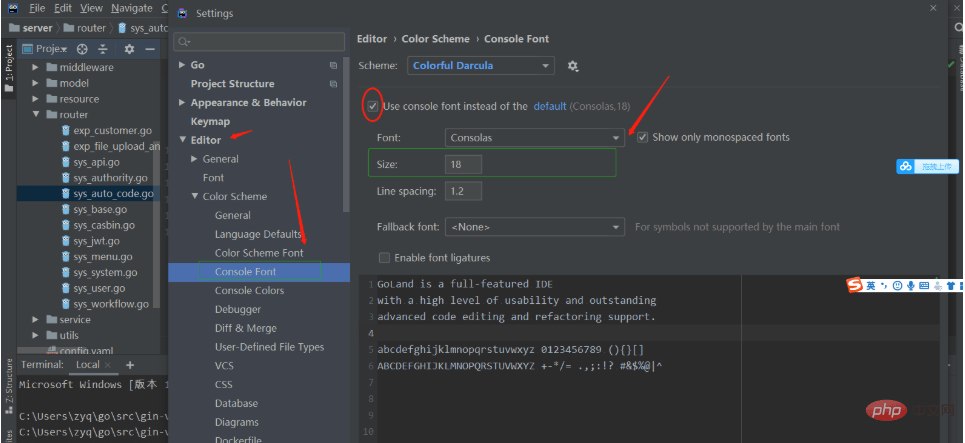Click the Line spacing input field
This screenshot has width=965, height=443.
(463, 191)
